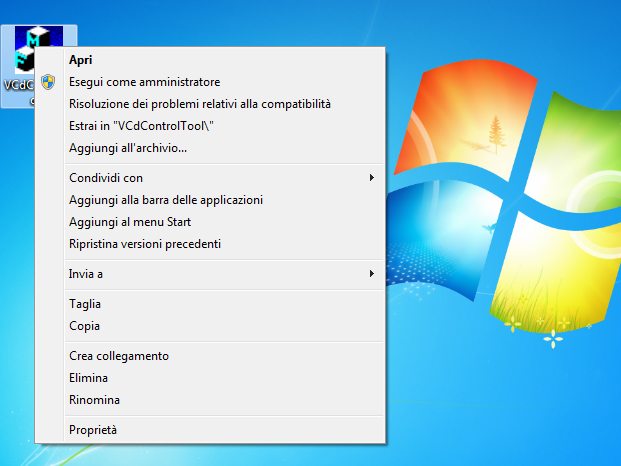
Task: Select Aggiungi al menu Start
Action: click(130, 222)
